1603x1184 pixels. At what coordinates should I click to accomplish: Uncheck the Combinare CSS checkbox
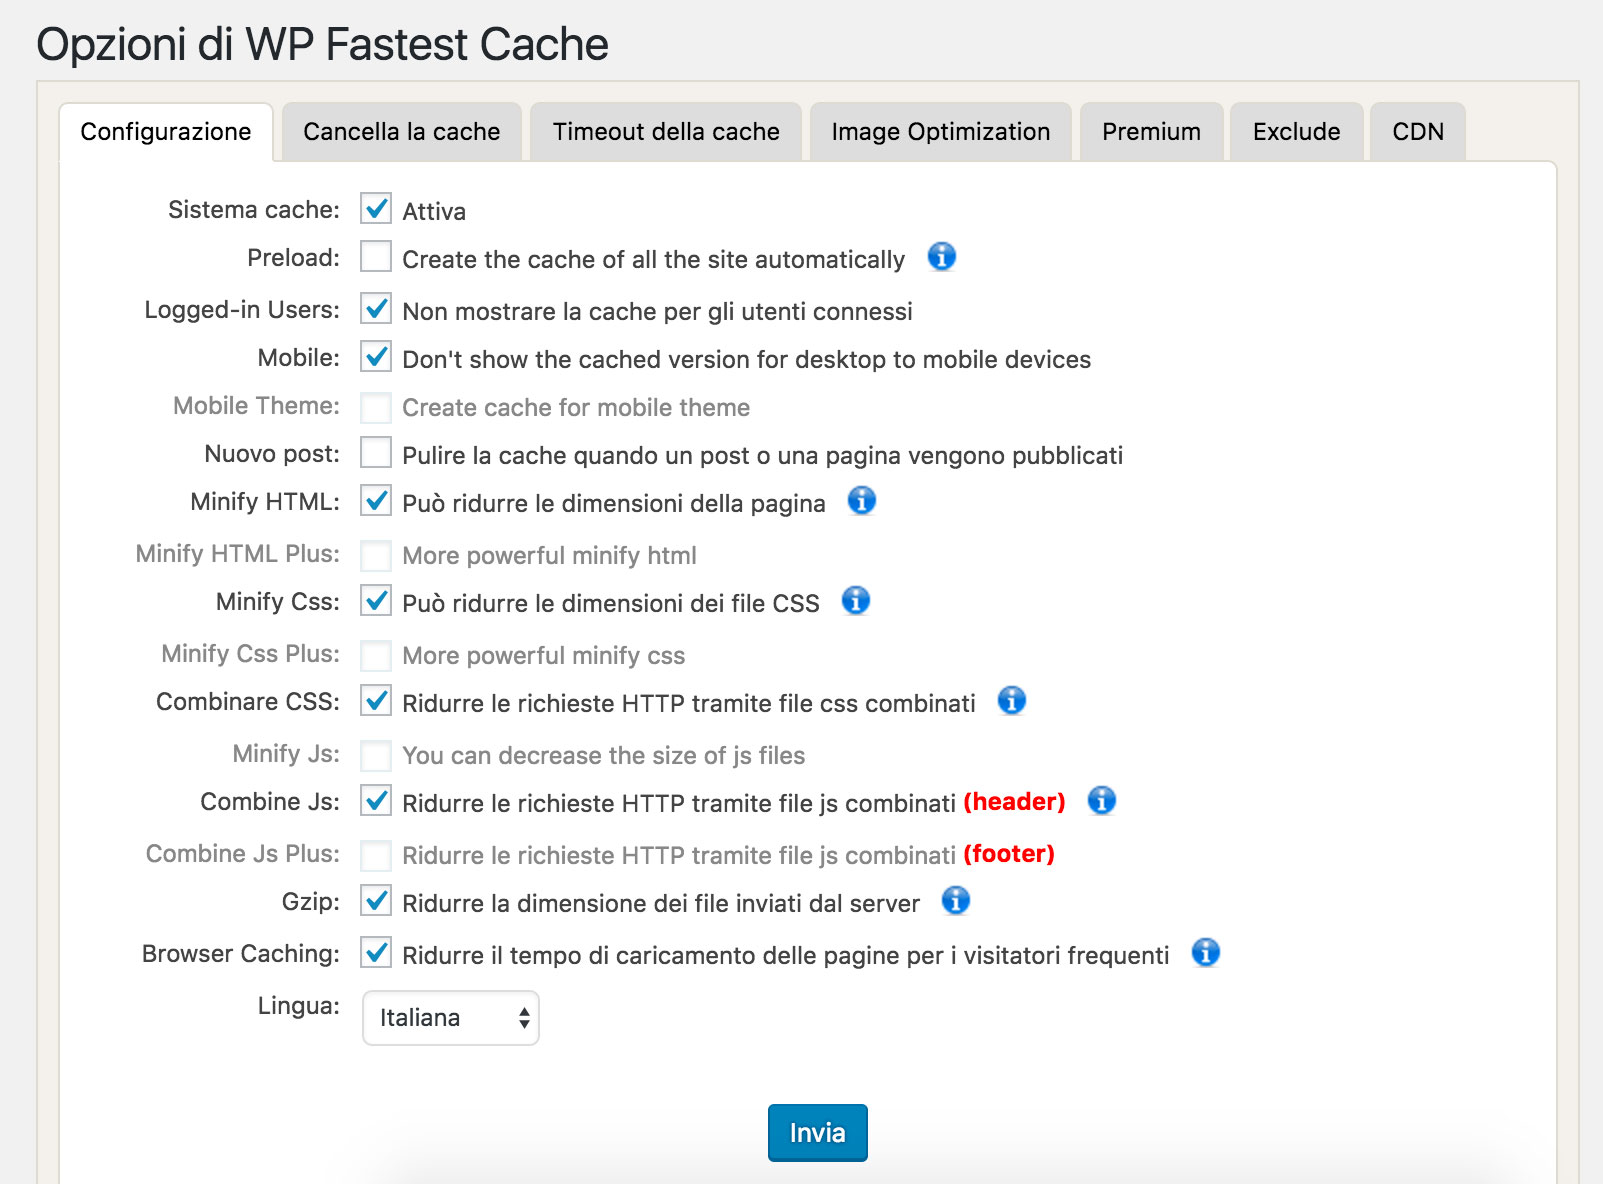[376, 701]
